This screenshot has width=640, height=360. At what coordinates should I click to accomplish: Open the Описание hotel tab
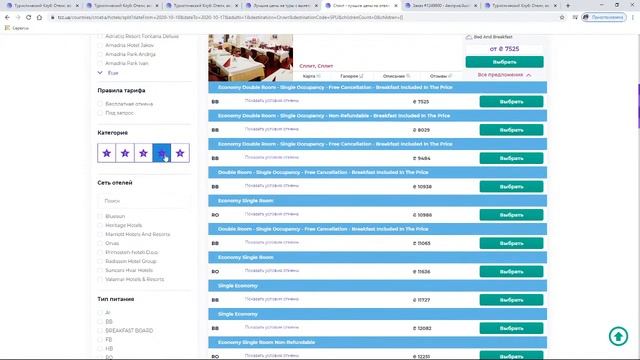pyautogui.click(x=396, y=76)
